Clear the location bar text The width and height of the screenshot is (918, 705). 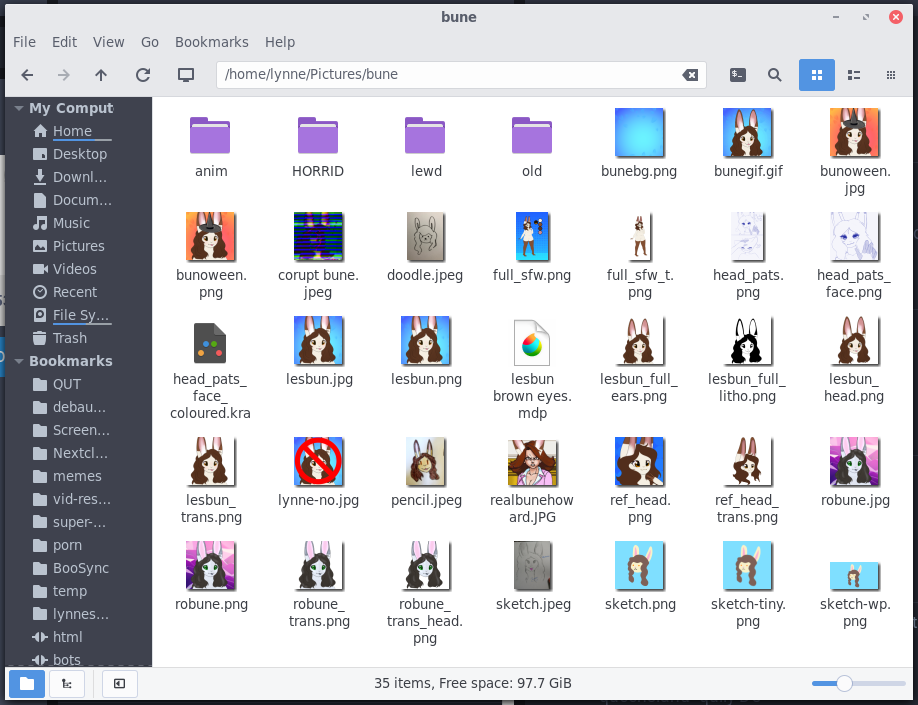click(x=690, y=75)
